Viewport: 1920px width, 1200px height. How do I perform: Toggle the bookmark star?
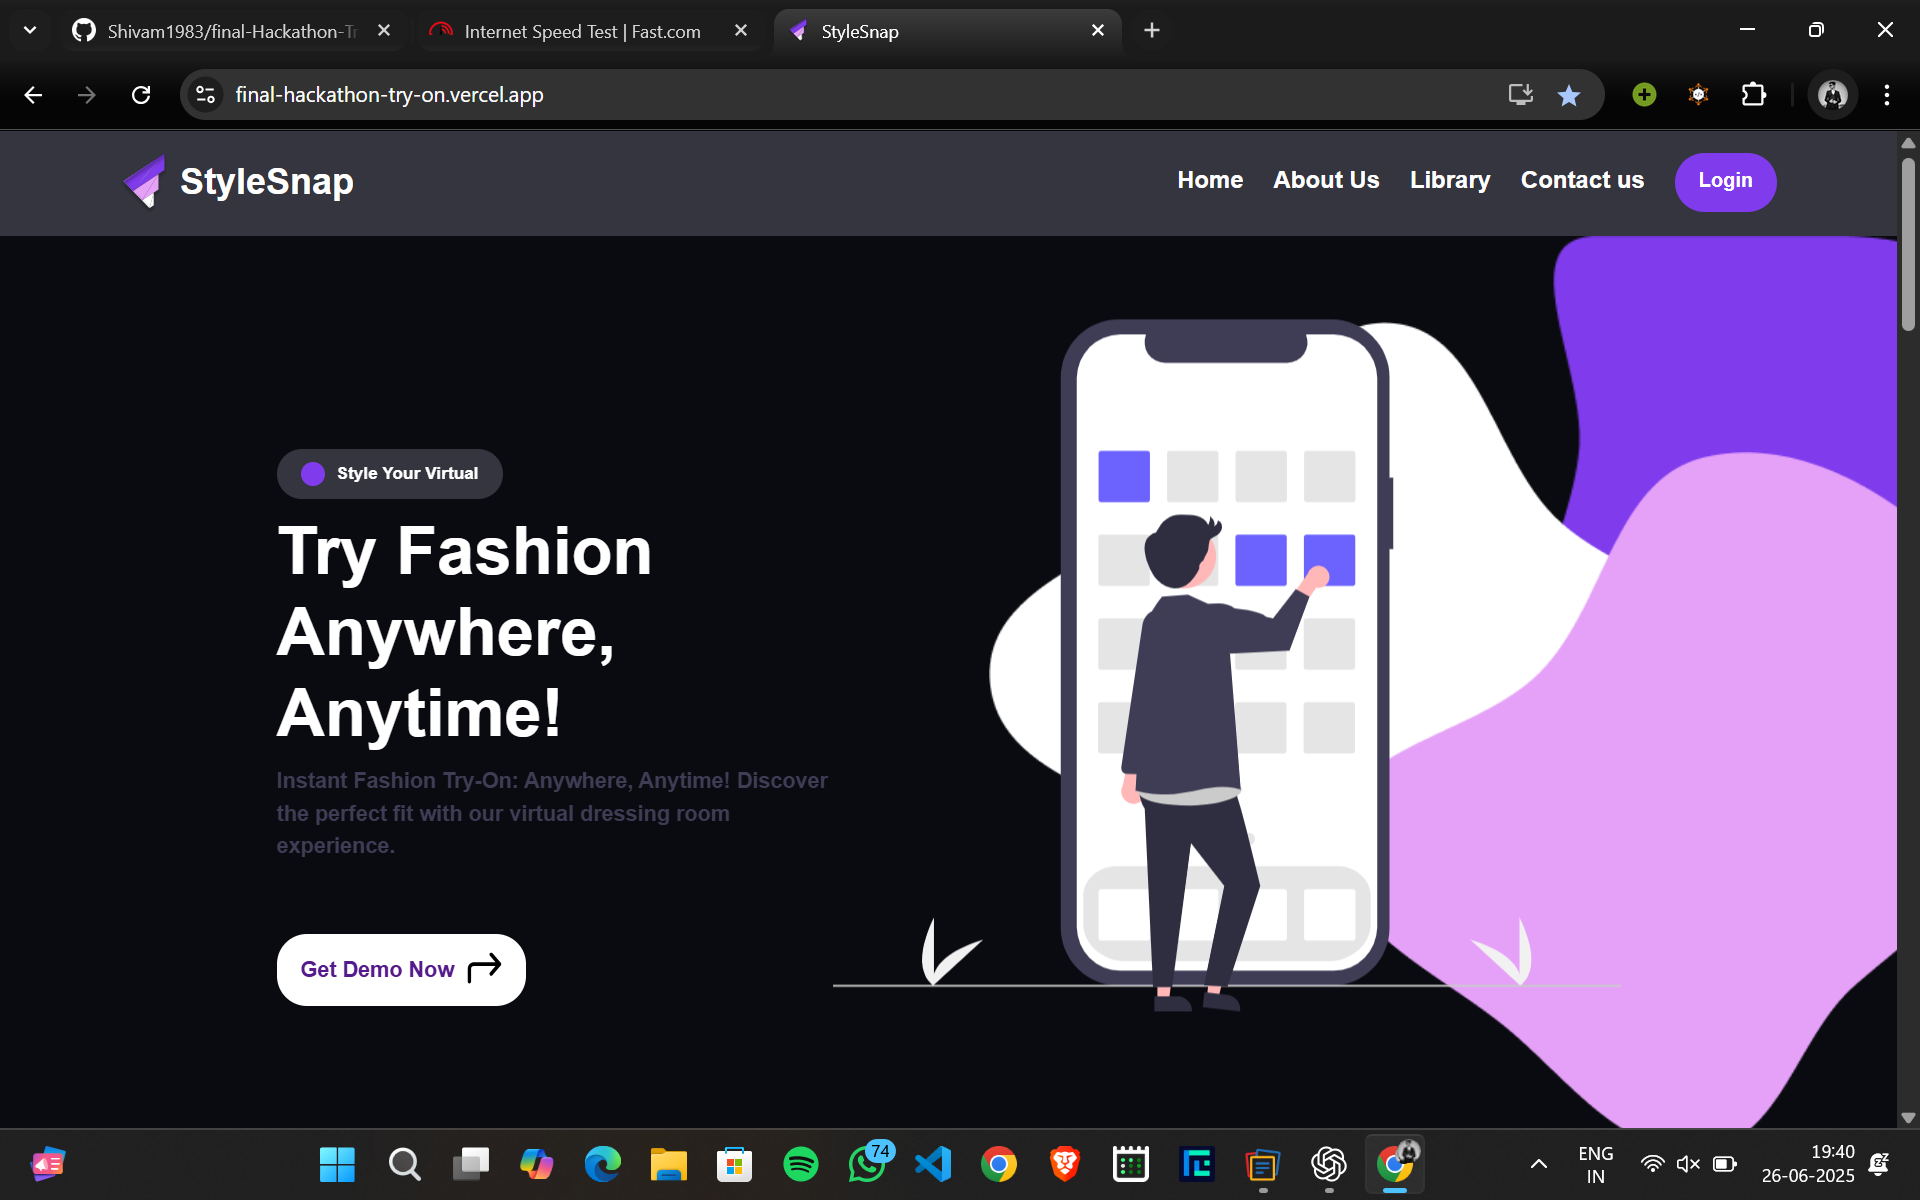click(1569, 95)
